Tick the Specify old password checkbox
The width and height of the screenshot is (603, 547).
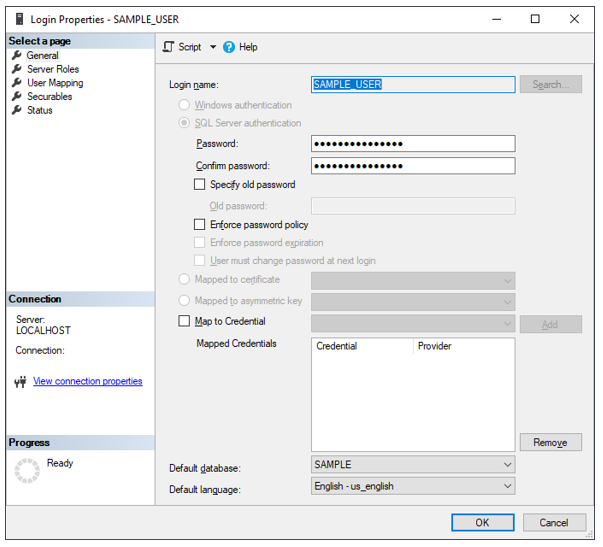200,184
